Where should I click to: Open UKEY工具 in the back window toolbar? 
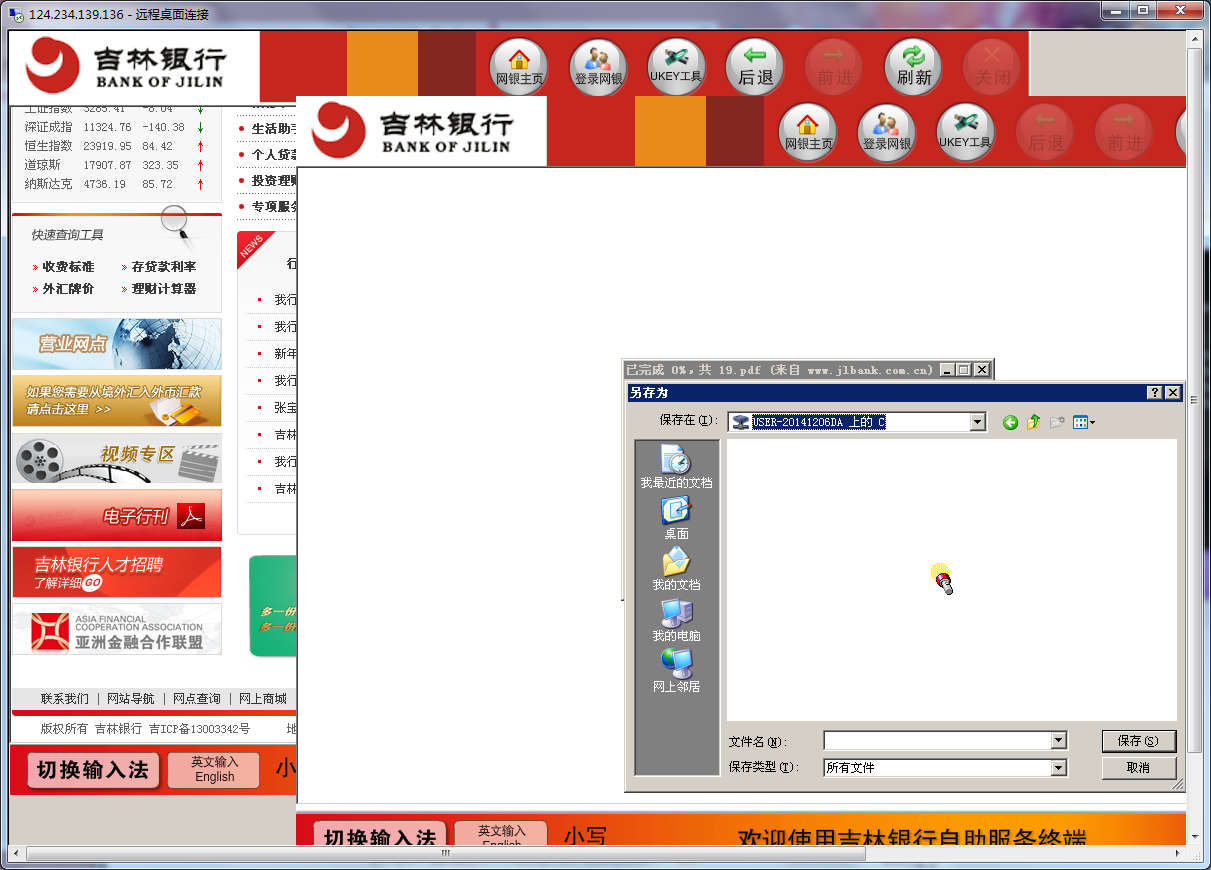pos(677,66)
